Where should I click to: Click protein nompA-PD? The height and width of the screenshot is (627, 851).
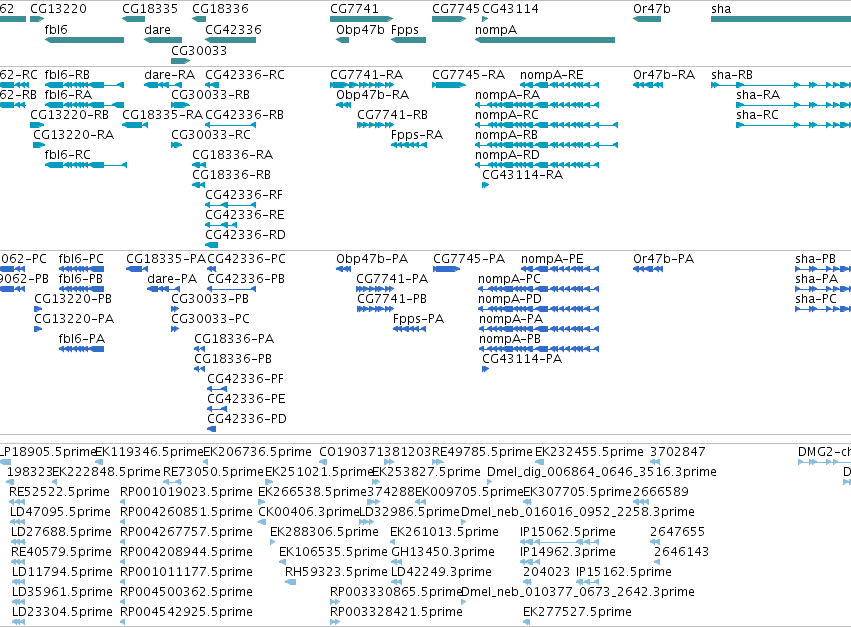(510, 299)
